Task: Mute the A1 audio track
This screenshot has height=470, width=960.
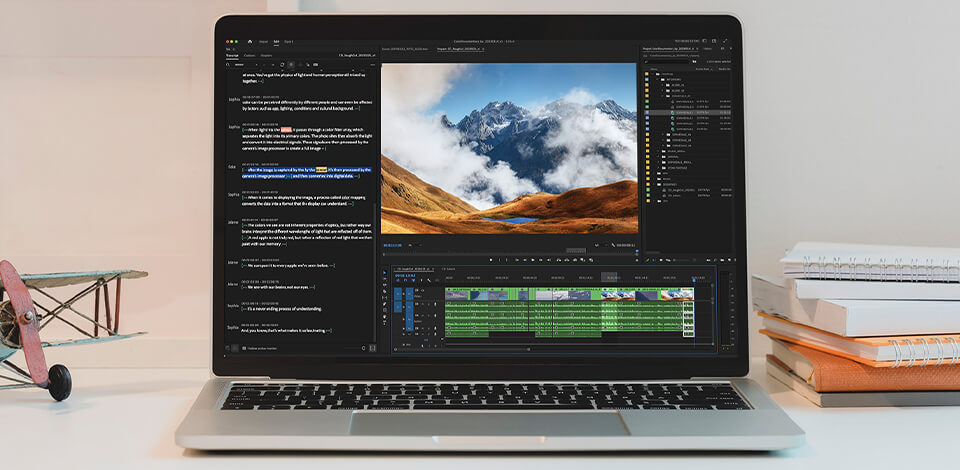Action: 422,304
